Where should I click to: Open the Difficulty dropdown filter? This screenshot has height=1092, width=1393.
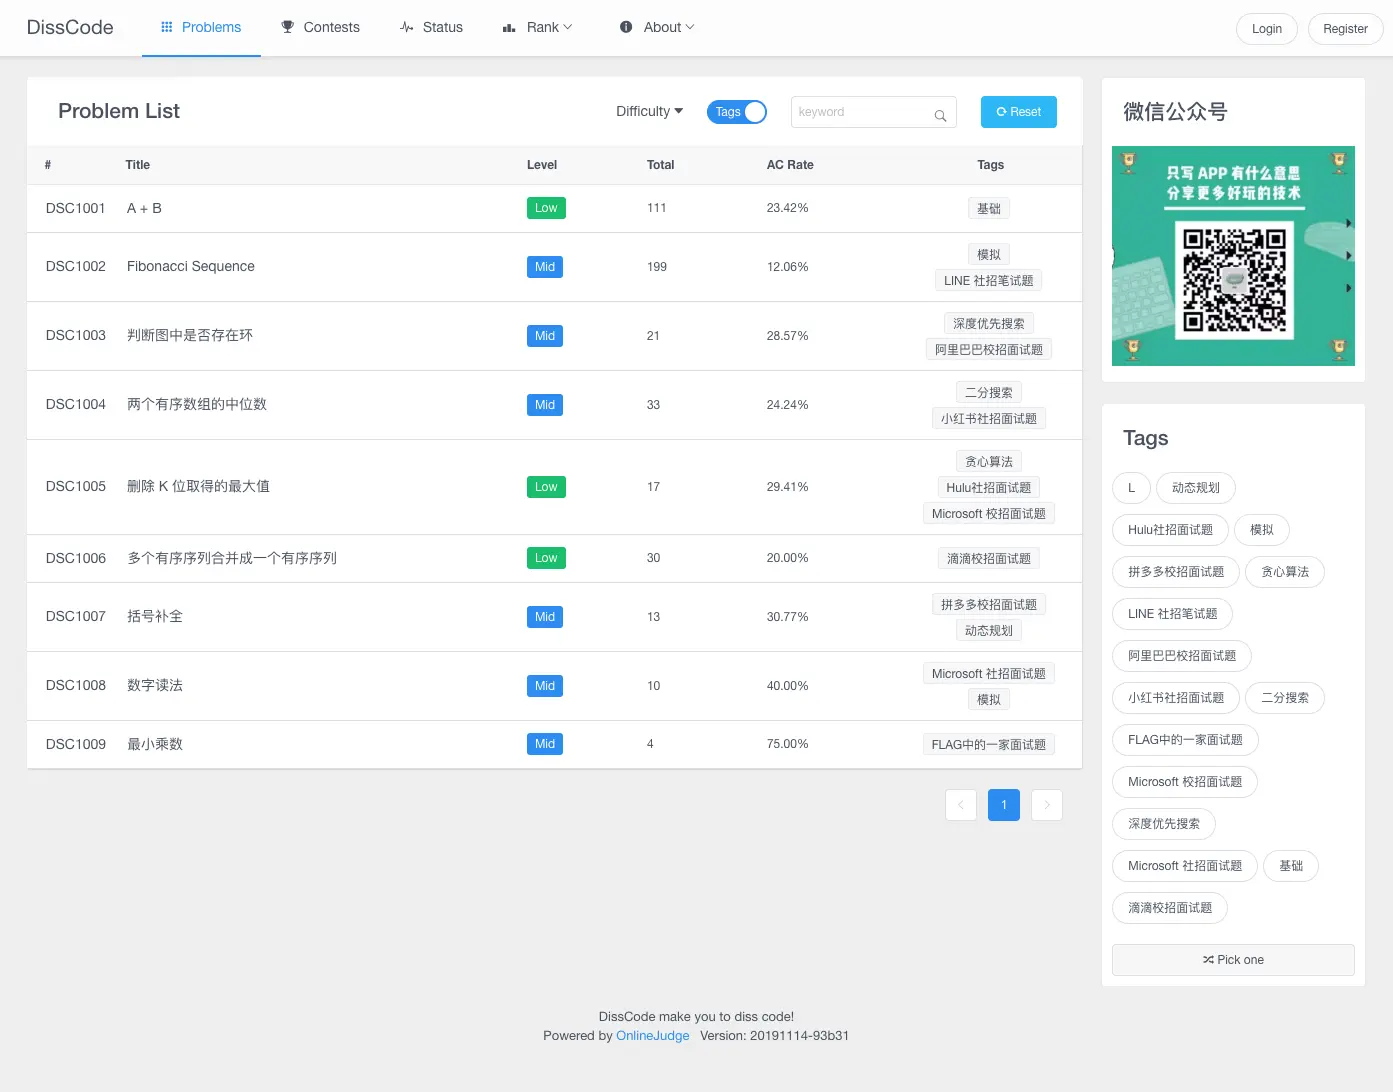pyautogui.click(x=650, y=111)
